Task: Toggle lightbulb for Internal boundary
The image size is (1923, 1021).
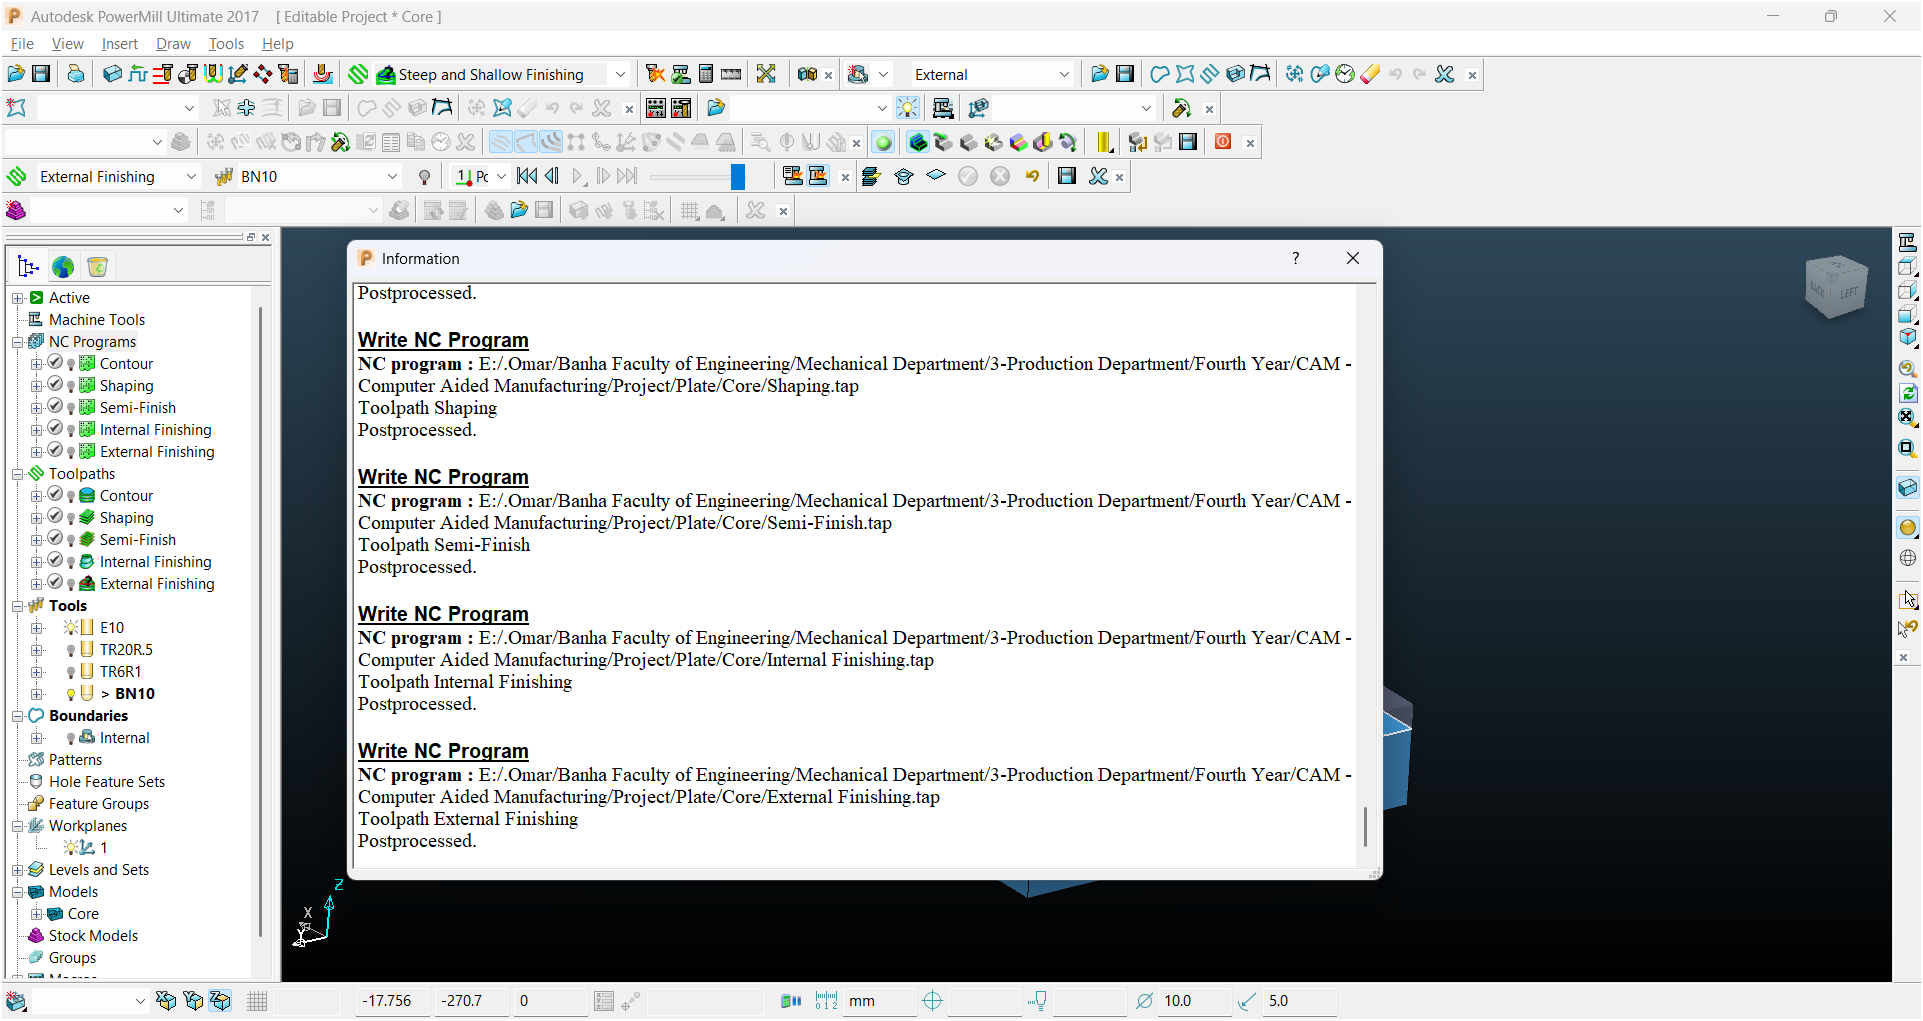Action: coord(71,738)
